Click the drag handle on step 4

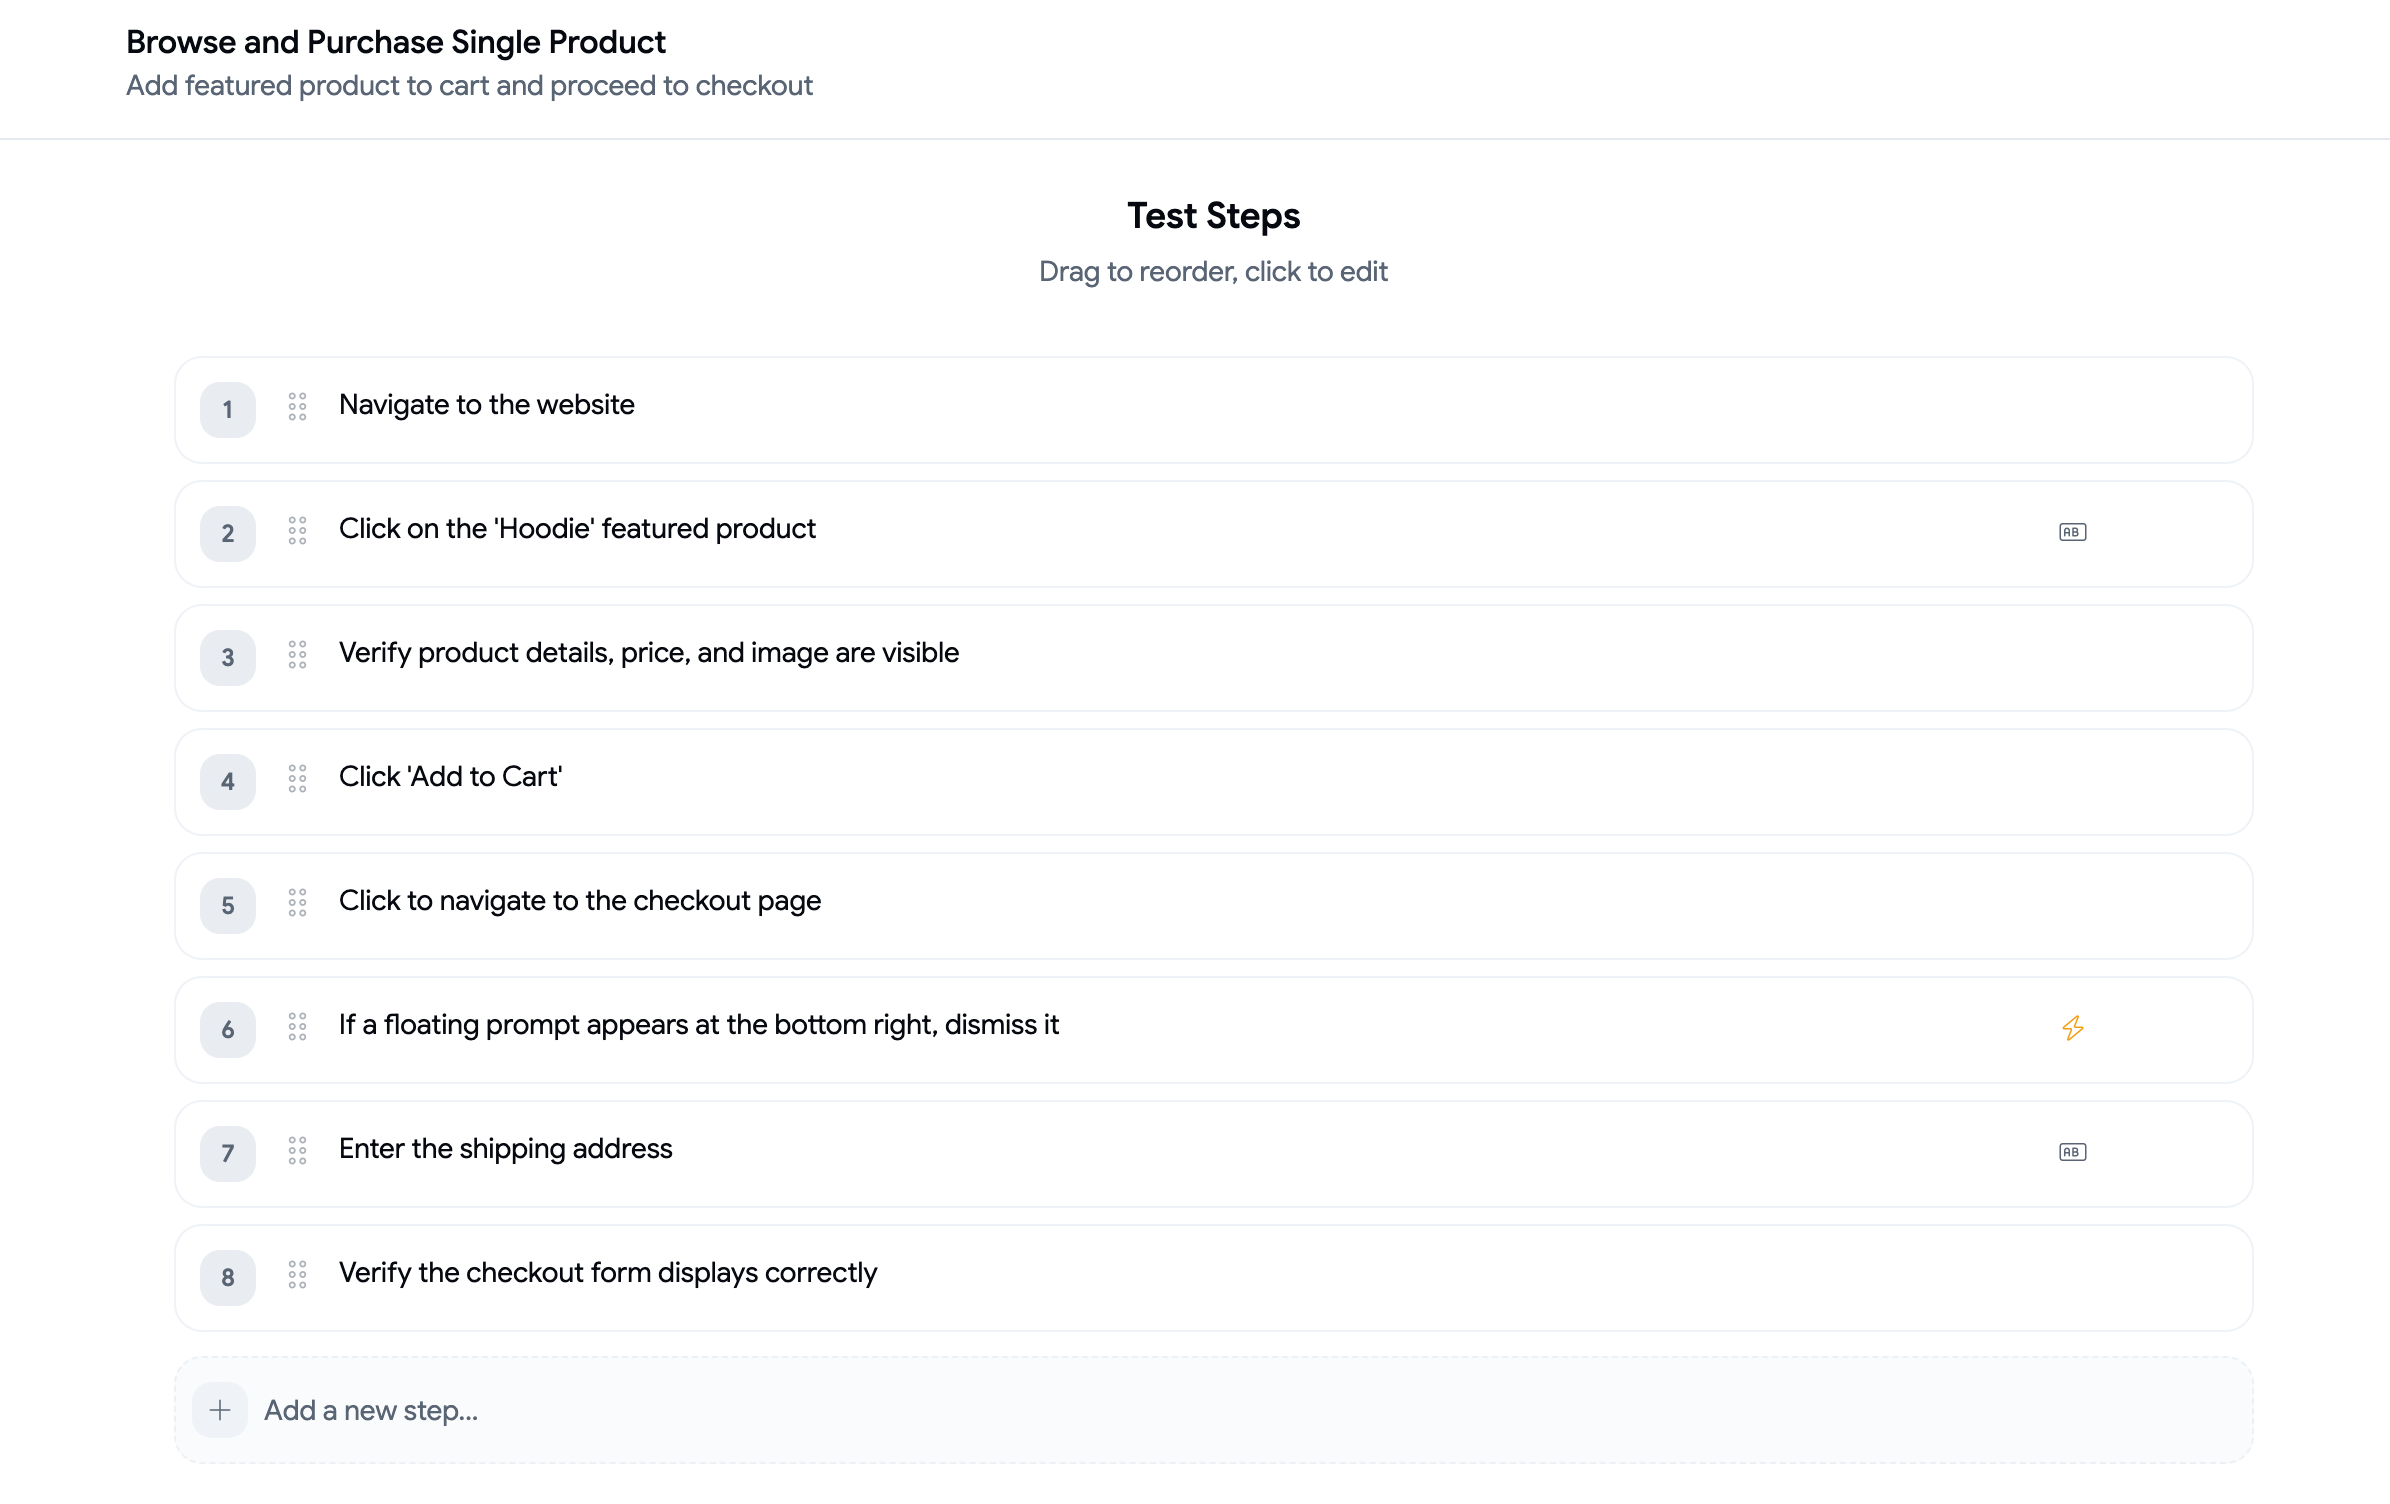pos(297,778)
